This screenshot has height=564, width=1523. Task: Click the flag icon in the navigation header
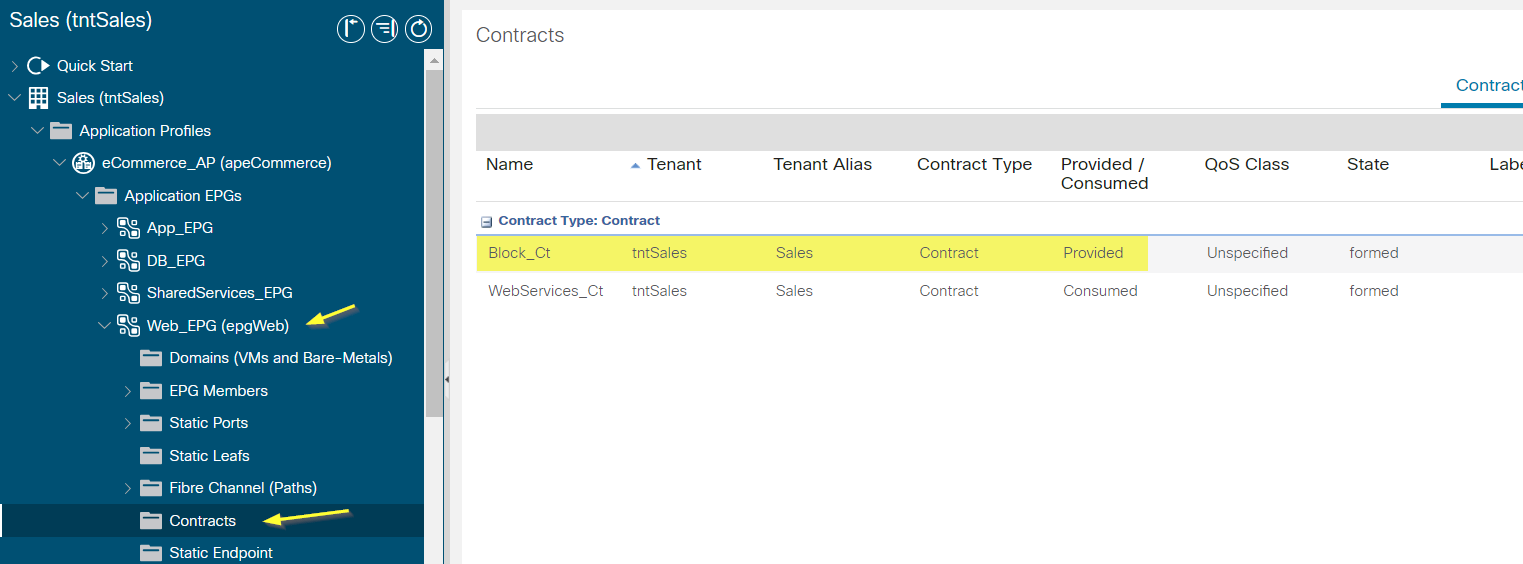[350, 29]
